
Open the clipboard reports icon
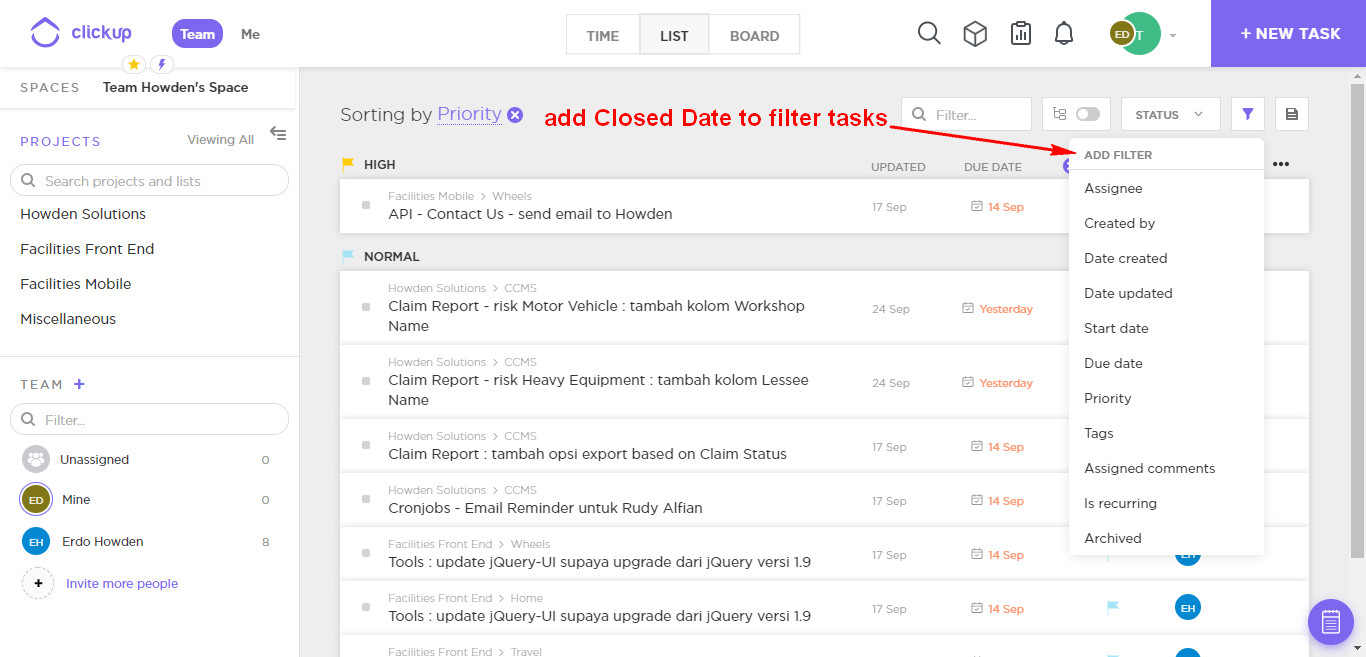point(1020,34)
